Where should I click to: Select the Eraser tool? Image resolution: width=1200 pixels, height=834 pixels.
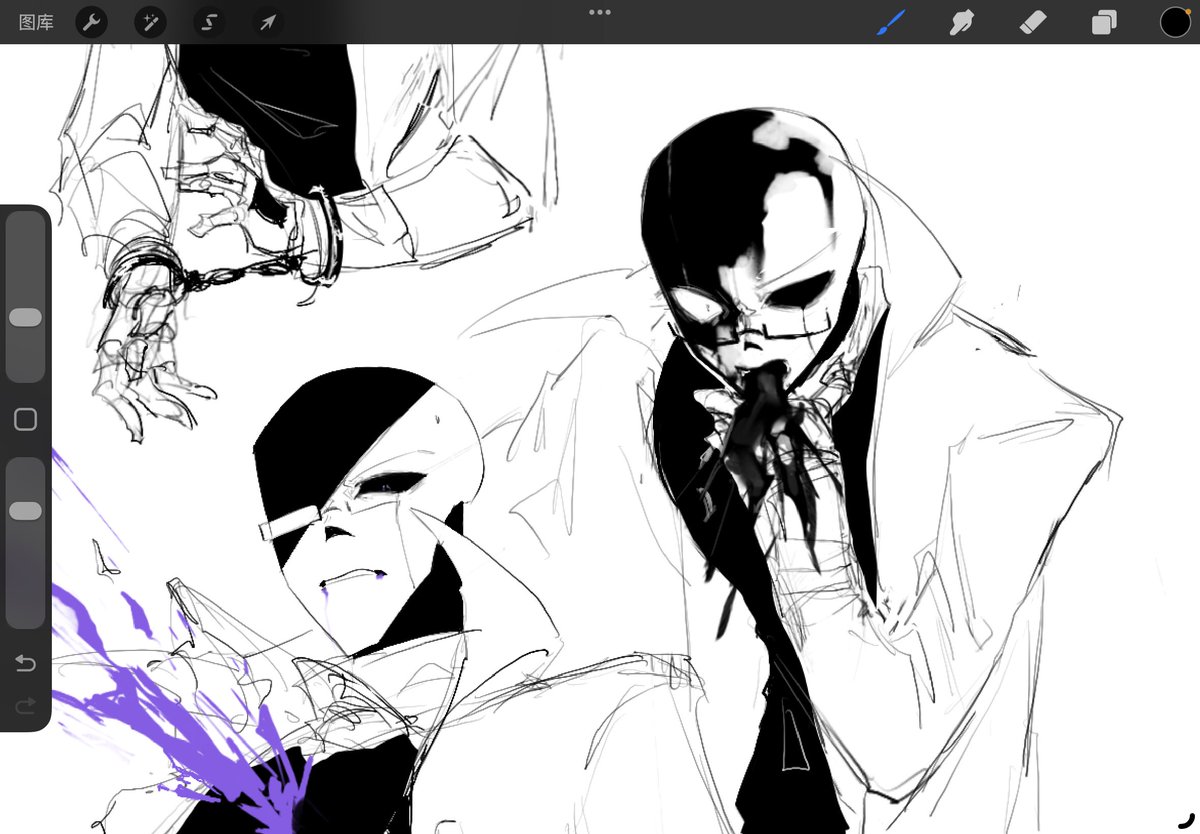click(1033, 22)
